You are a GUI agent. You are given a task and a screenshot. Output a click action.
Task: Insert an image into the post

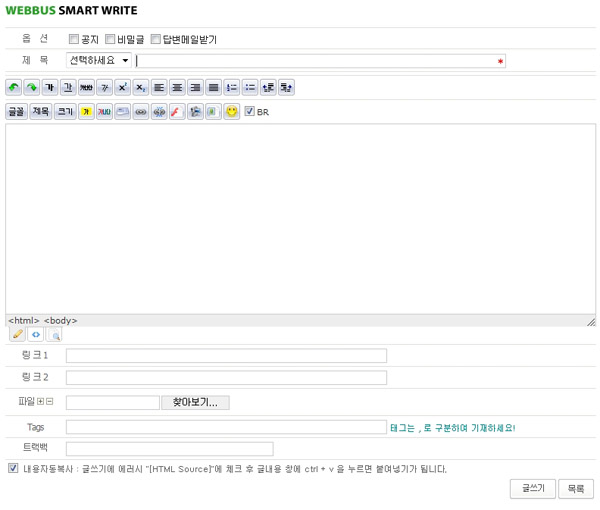(213, 112)
